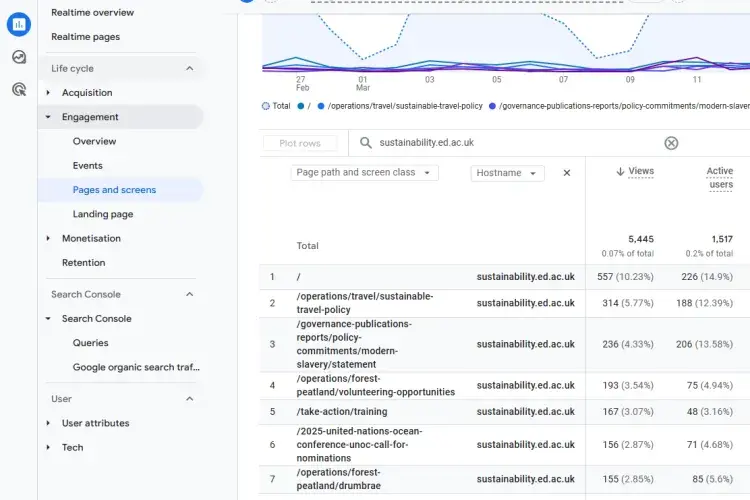Open the Advertising icon in left rail
This screenshot has width=750, height=500.
coord(18,90)
